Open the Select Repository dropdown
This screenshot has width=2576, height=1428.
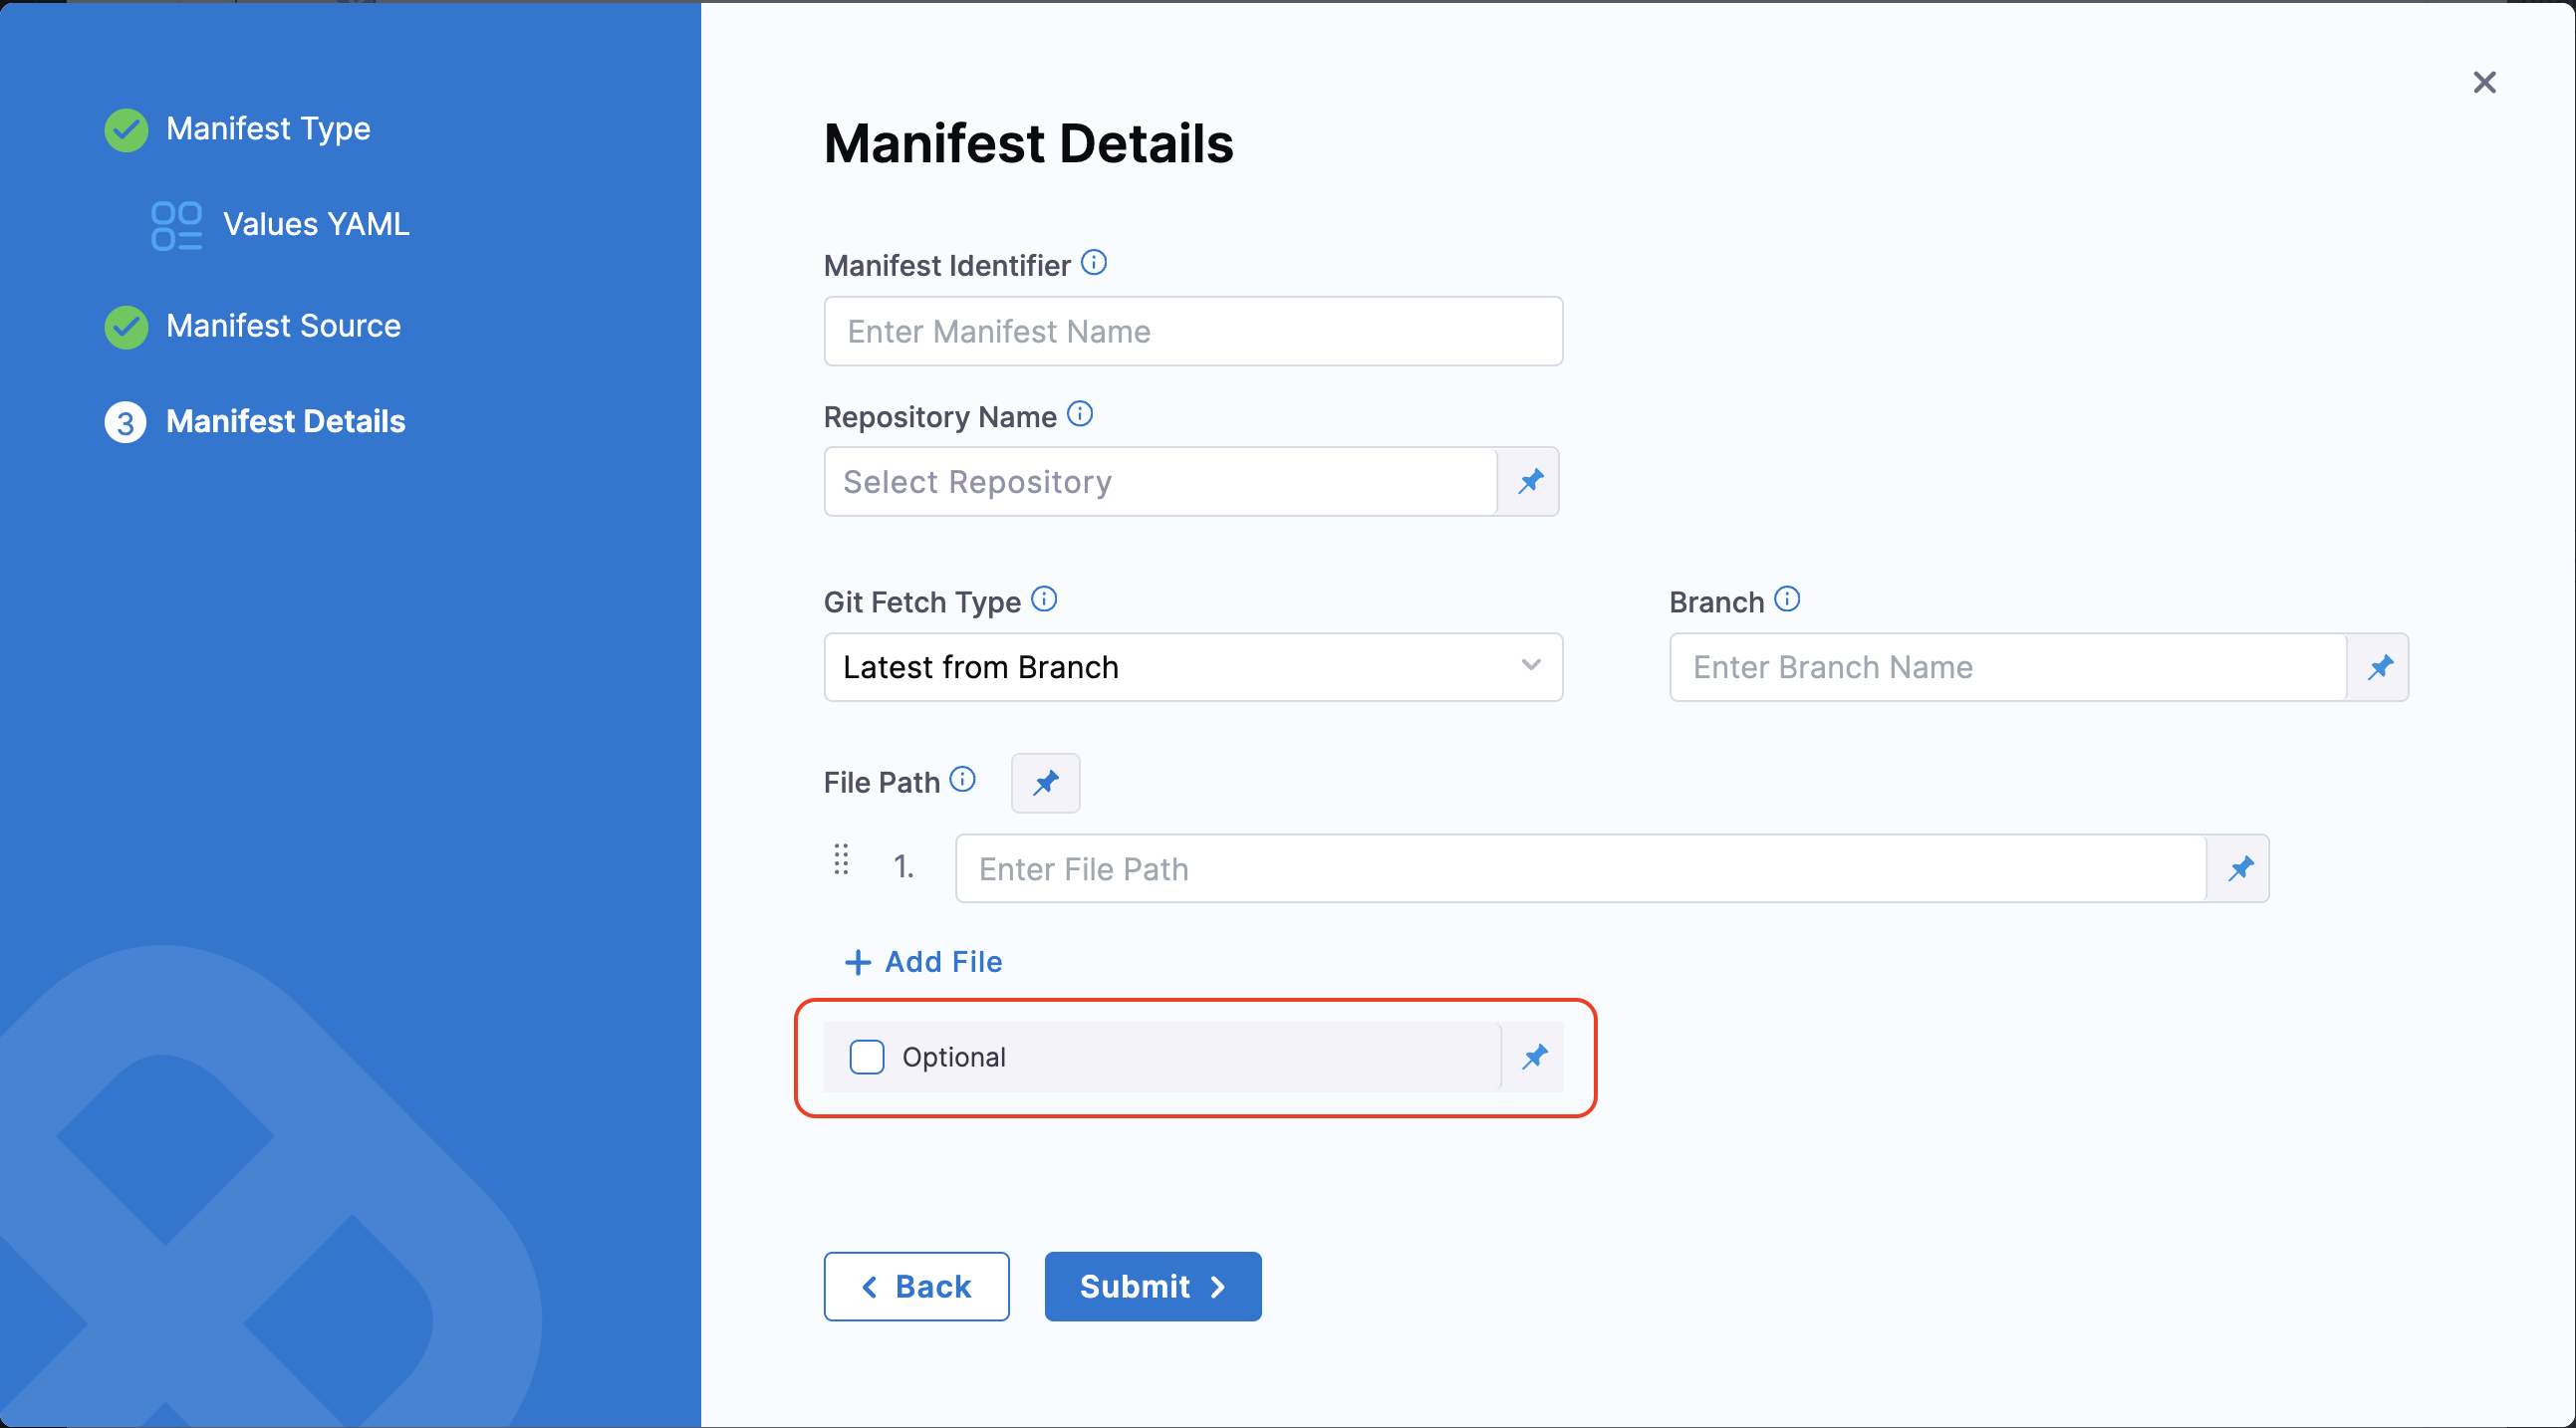[1160, 482]
